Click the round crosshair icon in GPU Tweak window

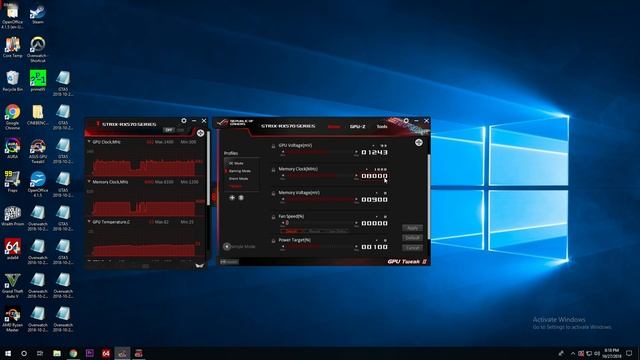[x=418, y=142]
